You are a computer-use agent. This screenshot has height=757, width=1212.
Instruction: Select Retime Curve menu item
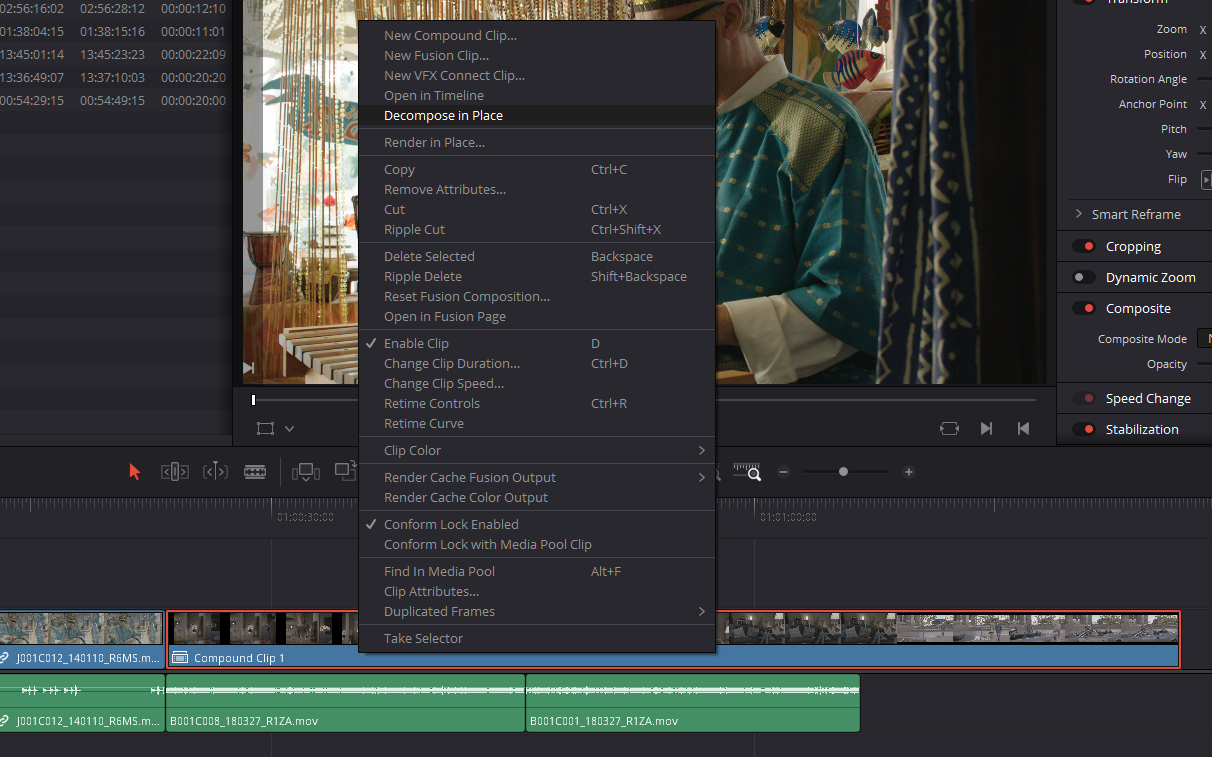coord(537,423)
